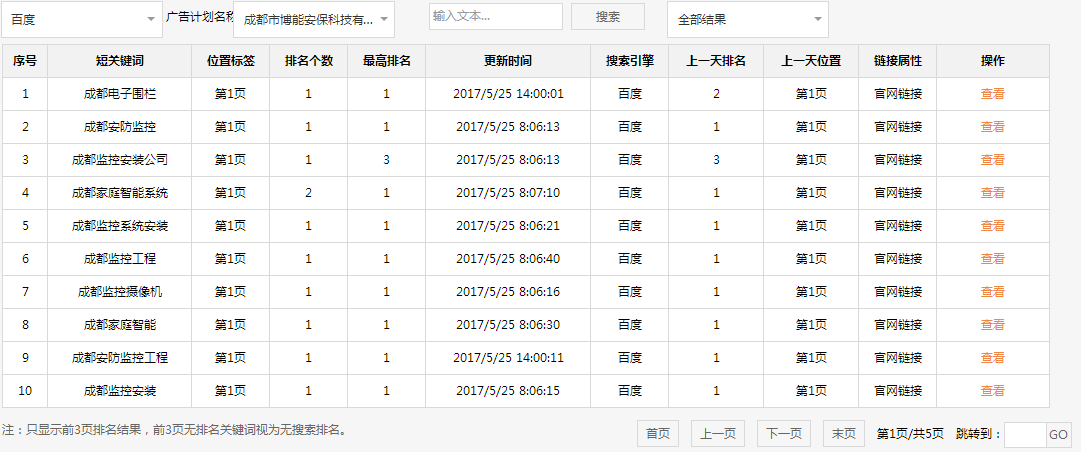Select keyword 成都监控工程

(120, 259)
